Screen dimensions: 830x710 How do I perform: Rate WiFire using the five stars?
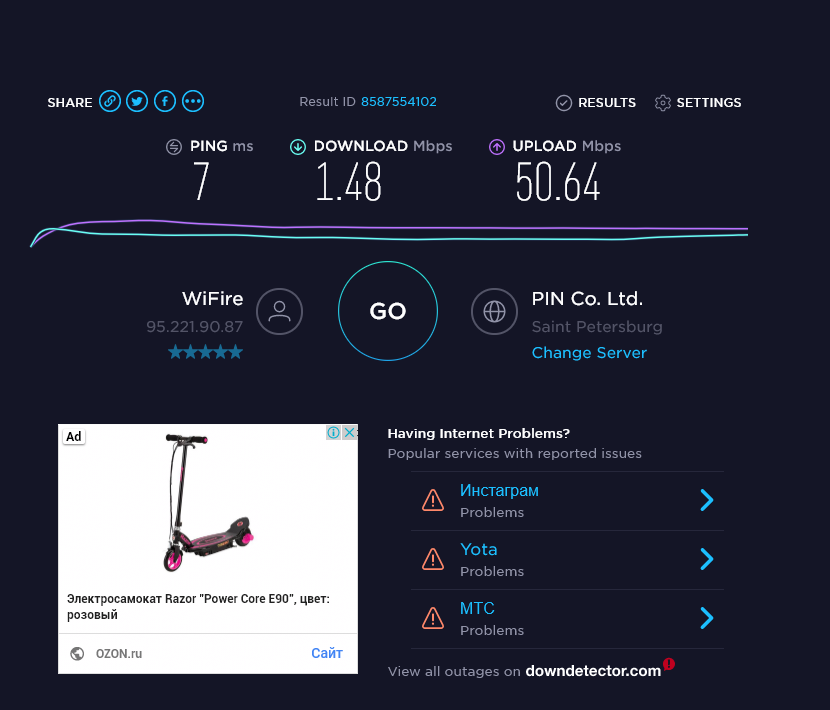click(205, 352)
